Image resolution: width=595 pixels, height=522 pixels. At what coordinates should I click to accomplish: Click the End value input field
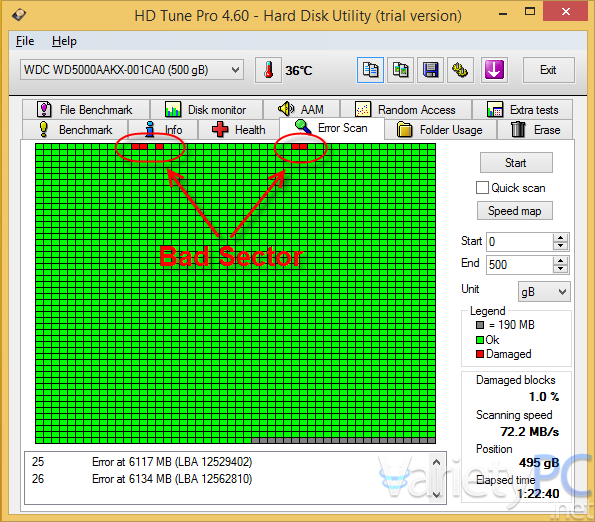point(519,264)
